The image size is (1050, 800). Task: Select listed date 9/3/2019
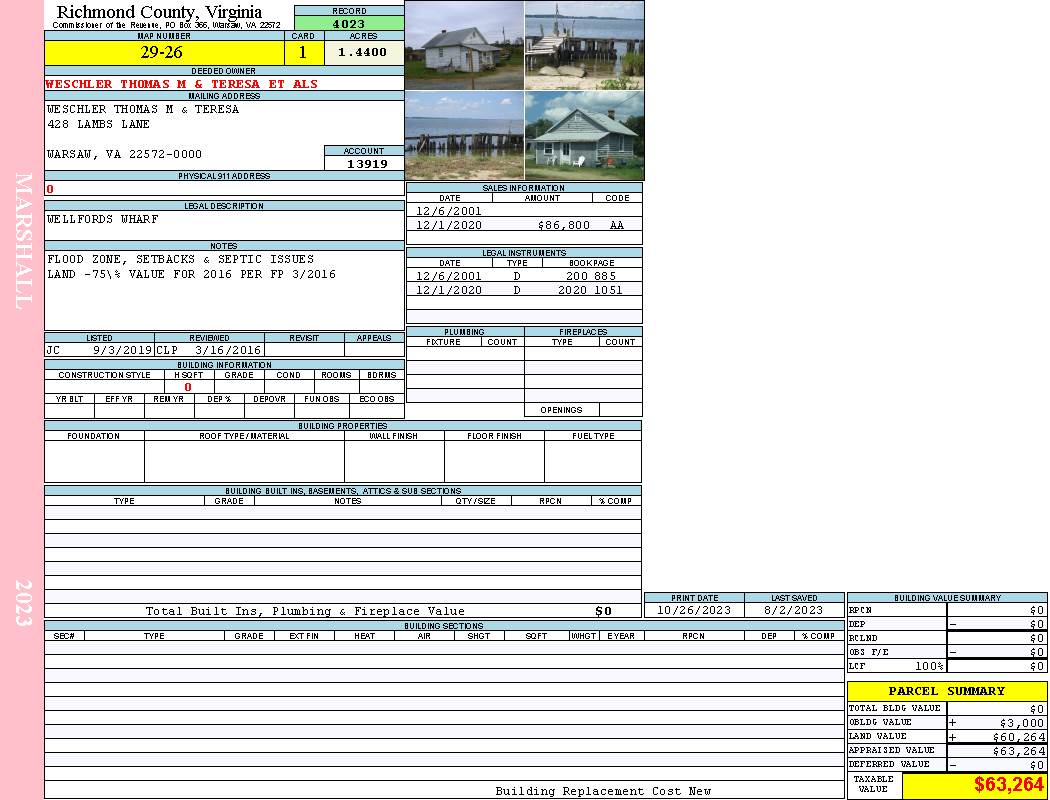tap(122, 350)
